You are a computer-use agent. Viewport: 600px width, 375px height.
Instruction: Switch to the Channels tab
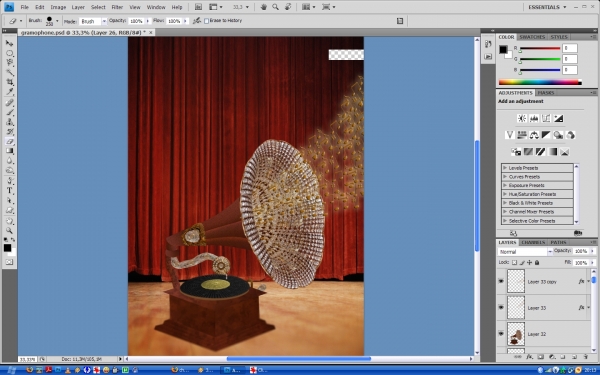[x=533, y=242]
